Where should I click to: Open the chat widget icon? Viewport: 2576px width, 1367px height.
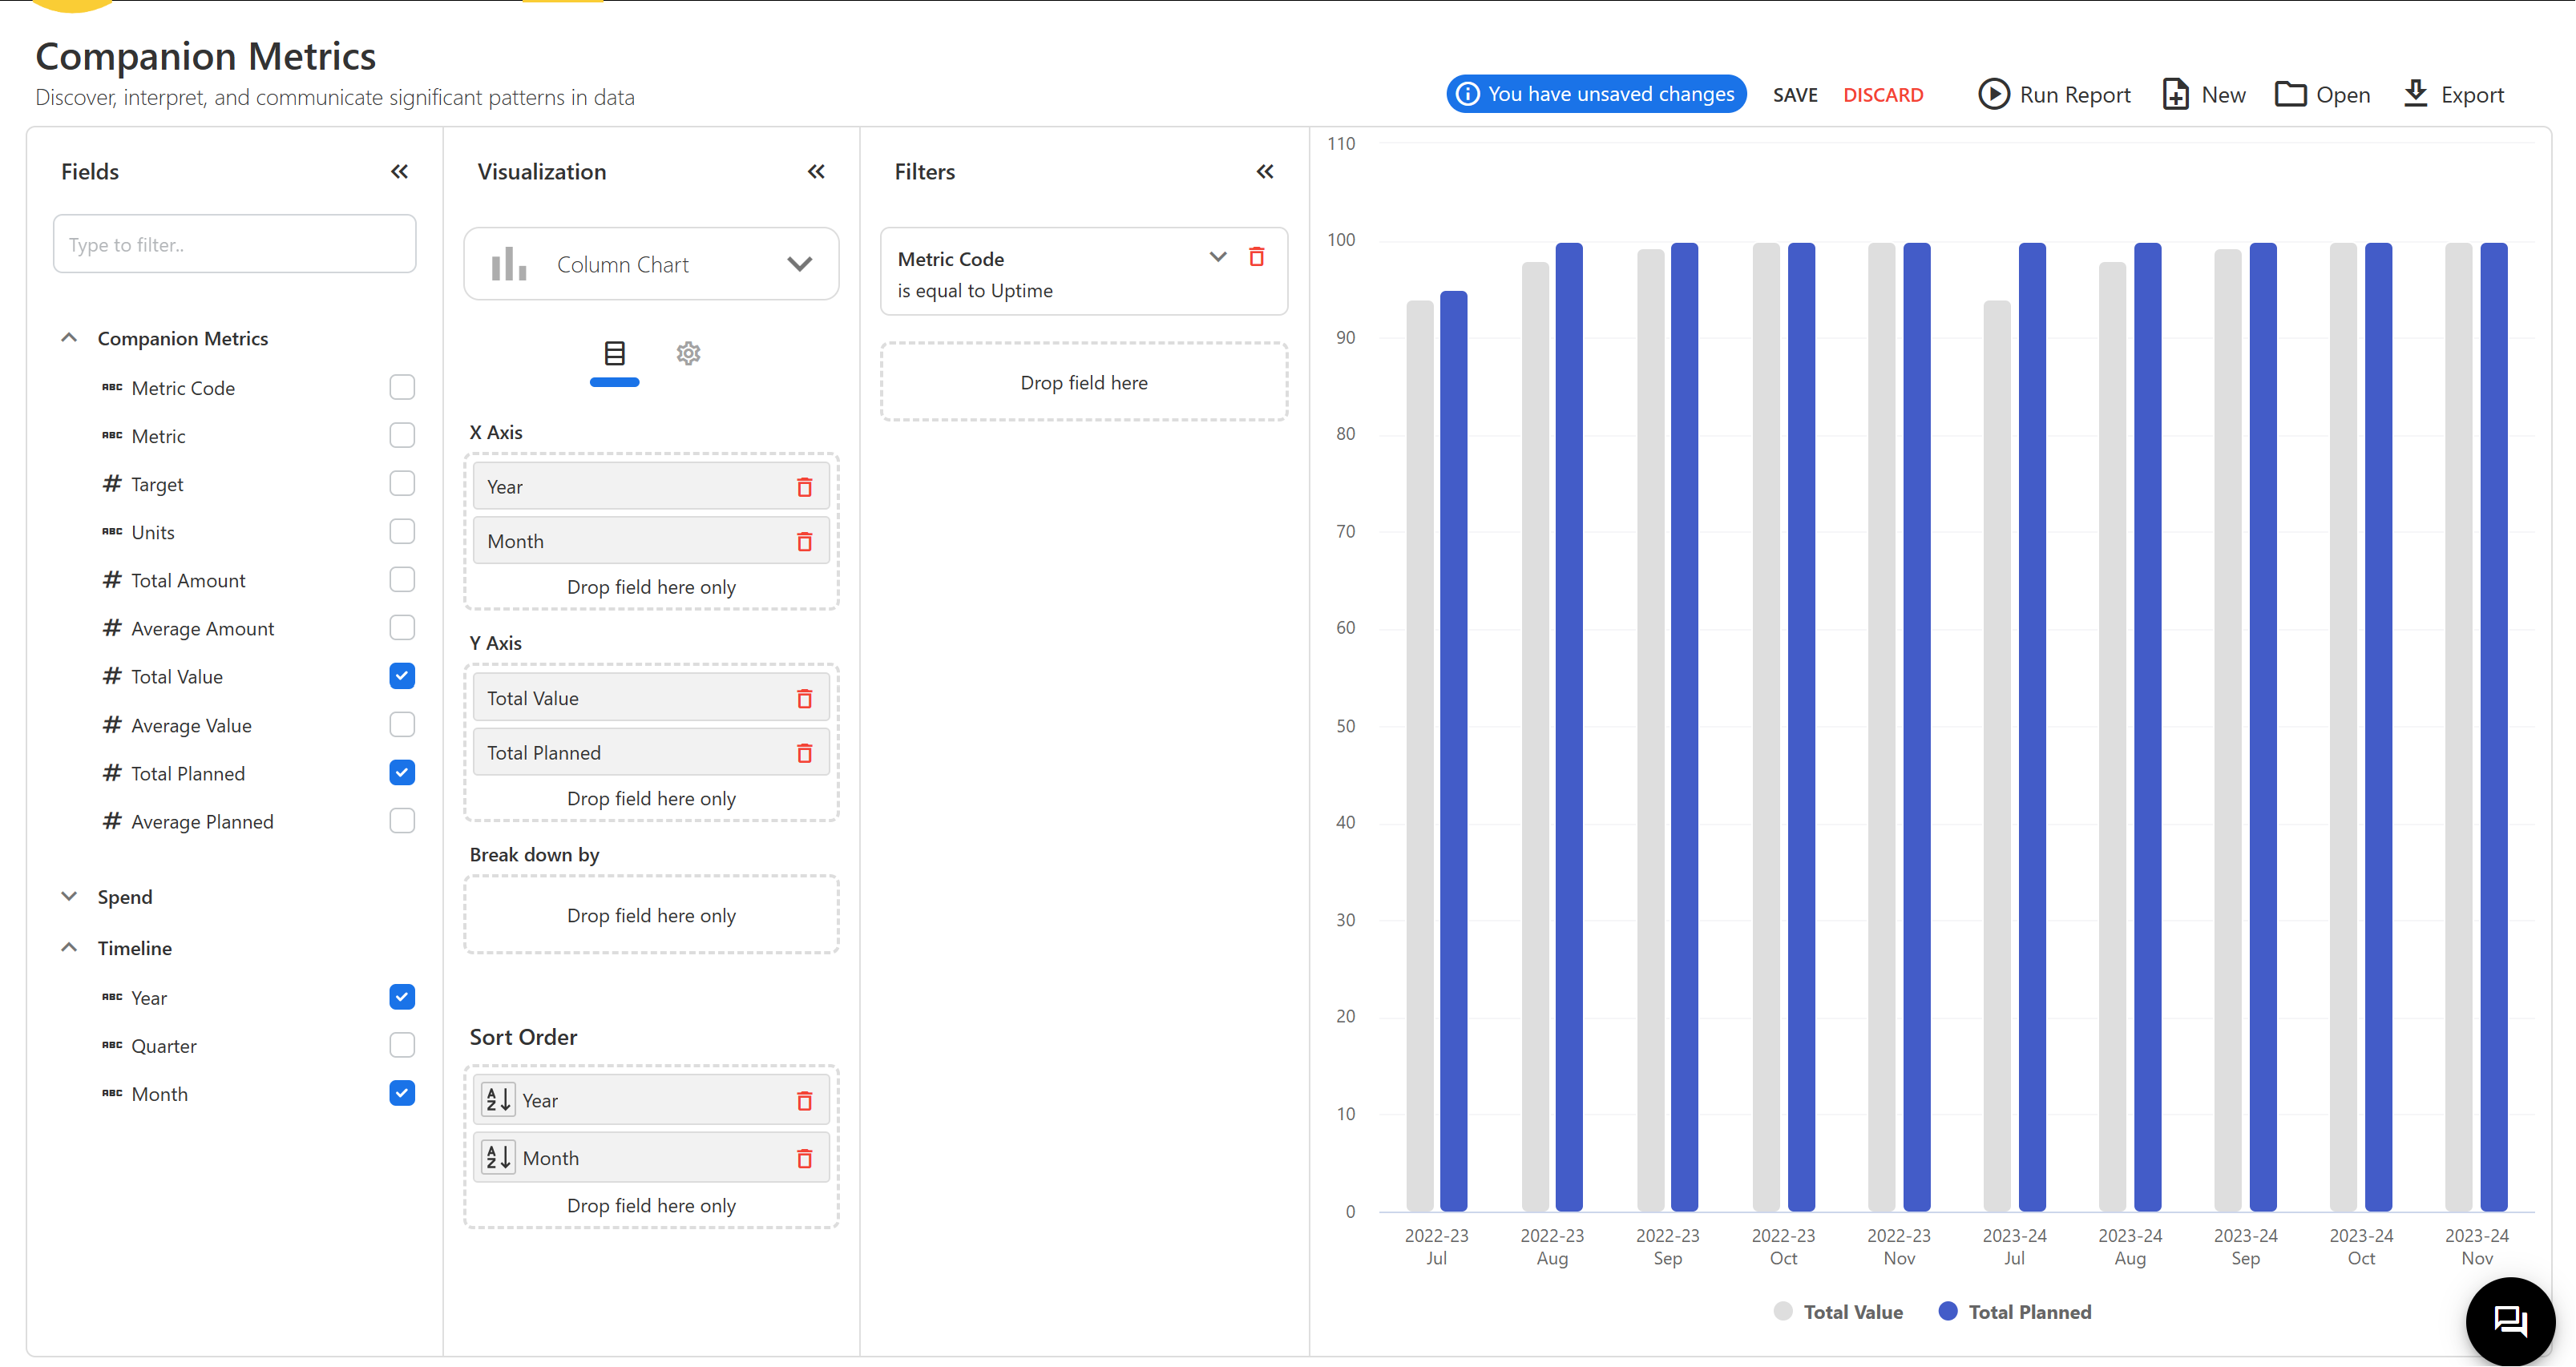(x=2510, y=1320)
